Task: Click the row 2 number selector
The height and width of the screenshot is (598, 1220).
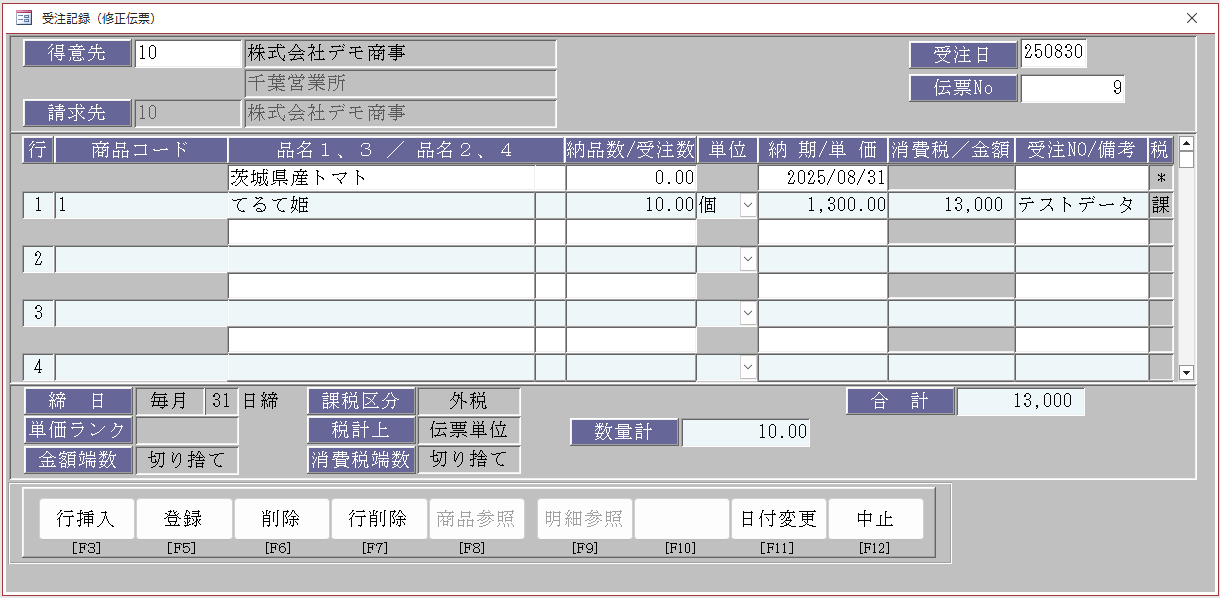Action: click(x=38, y=259)
